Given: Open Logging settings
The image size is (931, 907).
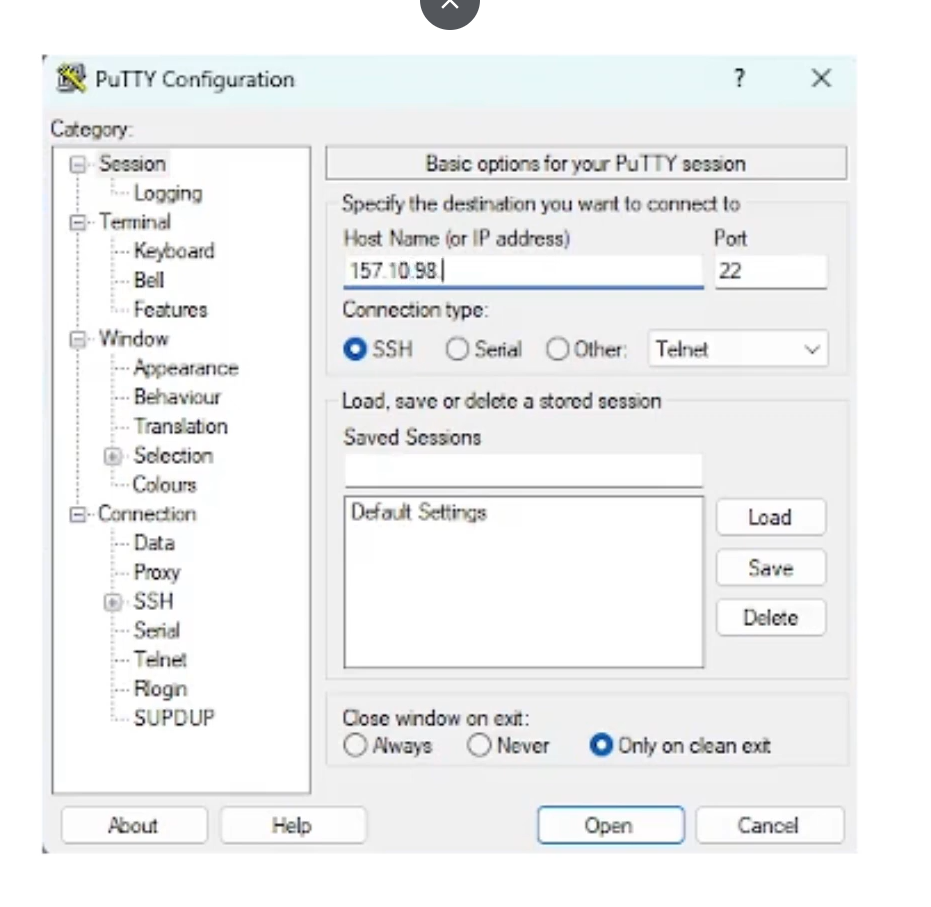Looking at the screenshot, I should pos(168,193).
